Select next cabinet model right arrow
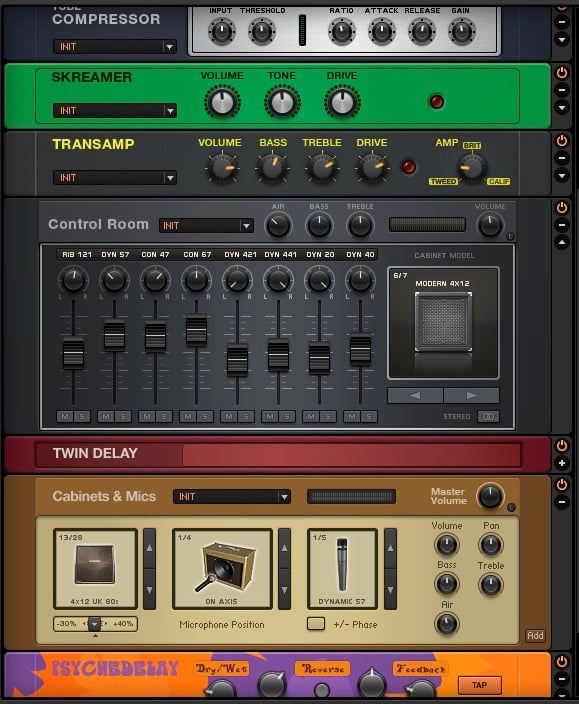This screenshot has width=579, height=704. 471,396
